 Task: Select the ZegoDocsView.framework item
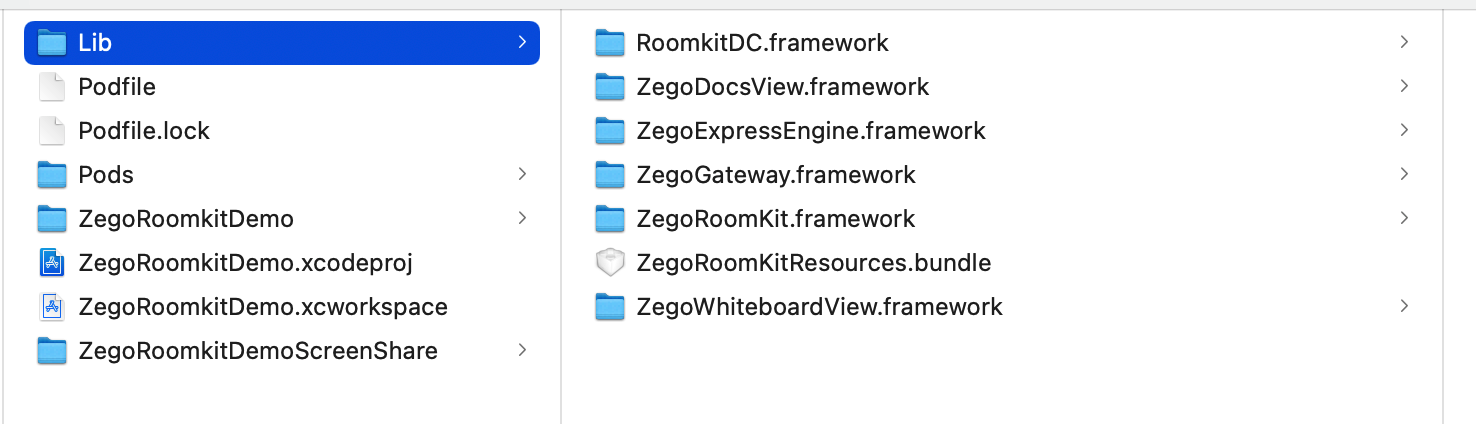[x=1002, y=87]
